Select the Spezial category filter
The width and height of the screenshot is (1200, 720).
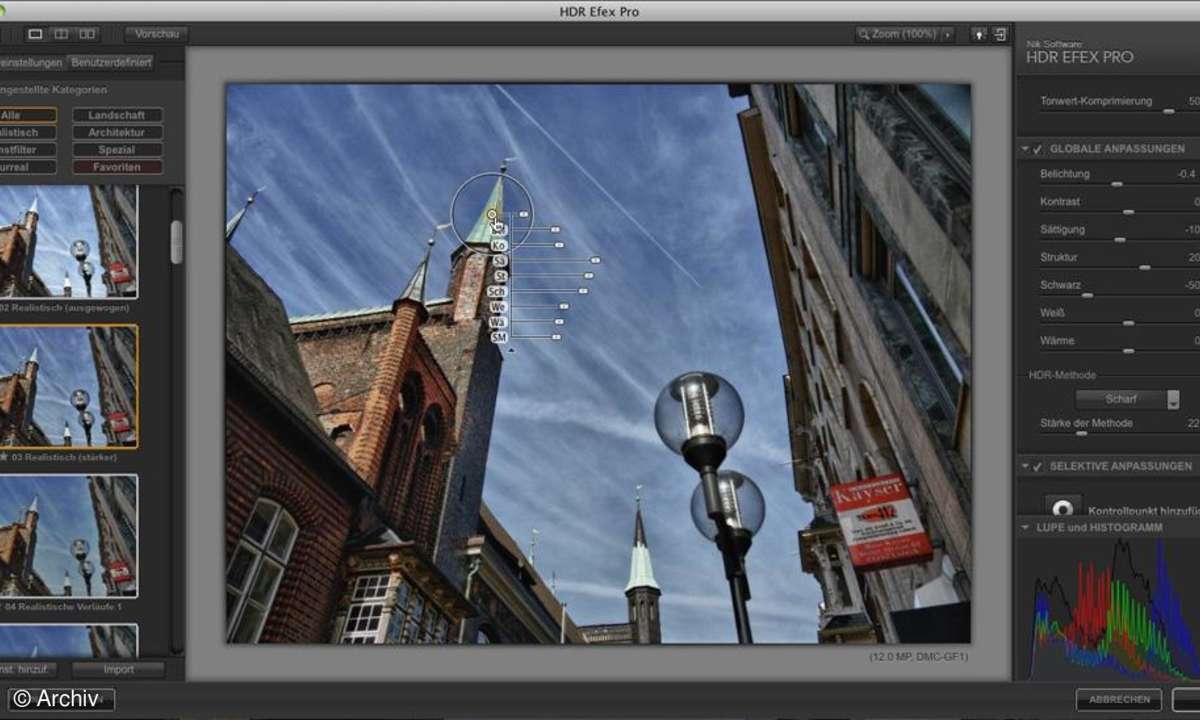point(117,149)
